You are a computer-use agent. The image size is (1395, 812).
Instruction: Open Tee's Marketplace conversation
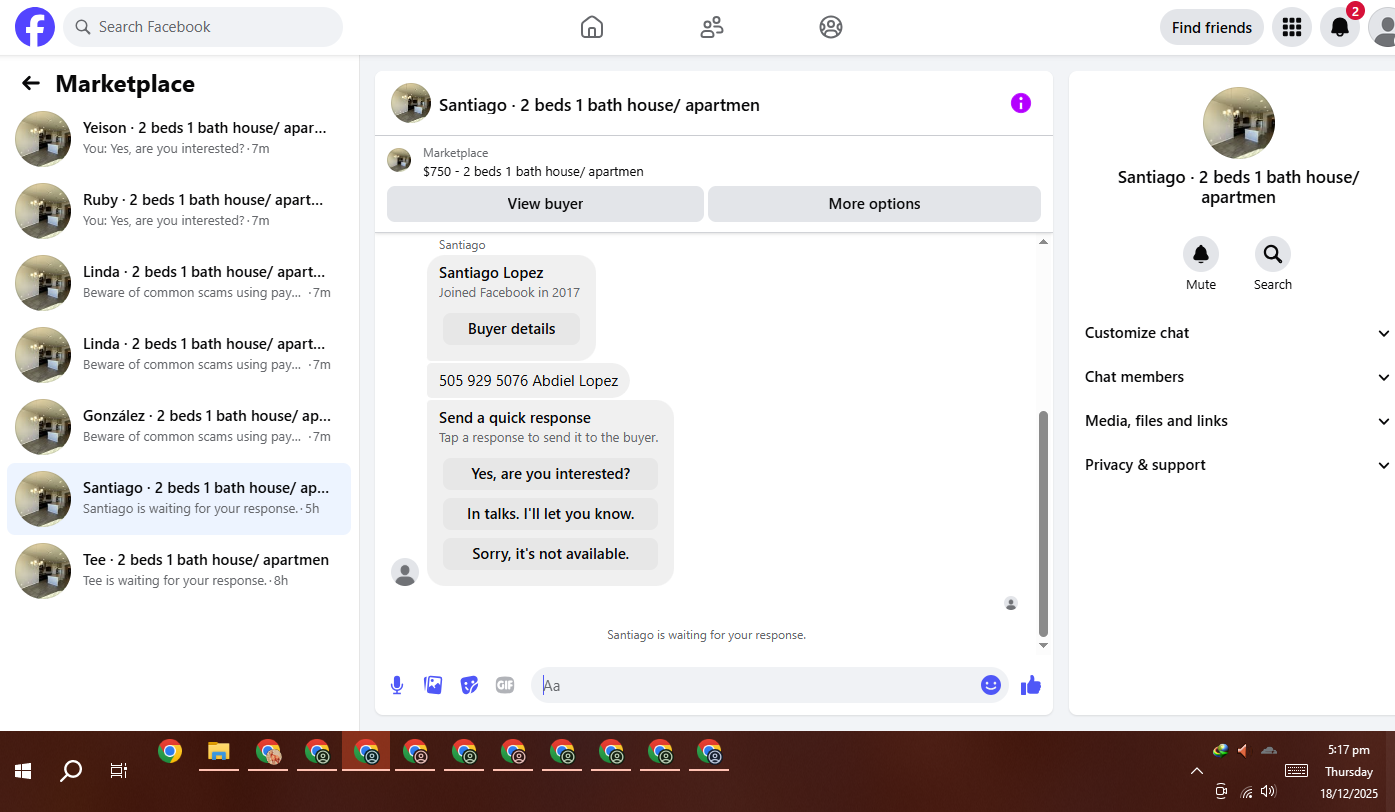pos(179,571)
